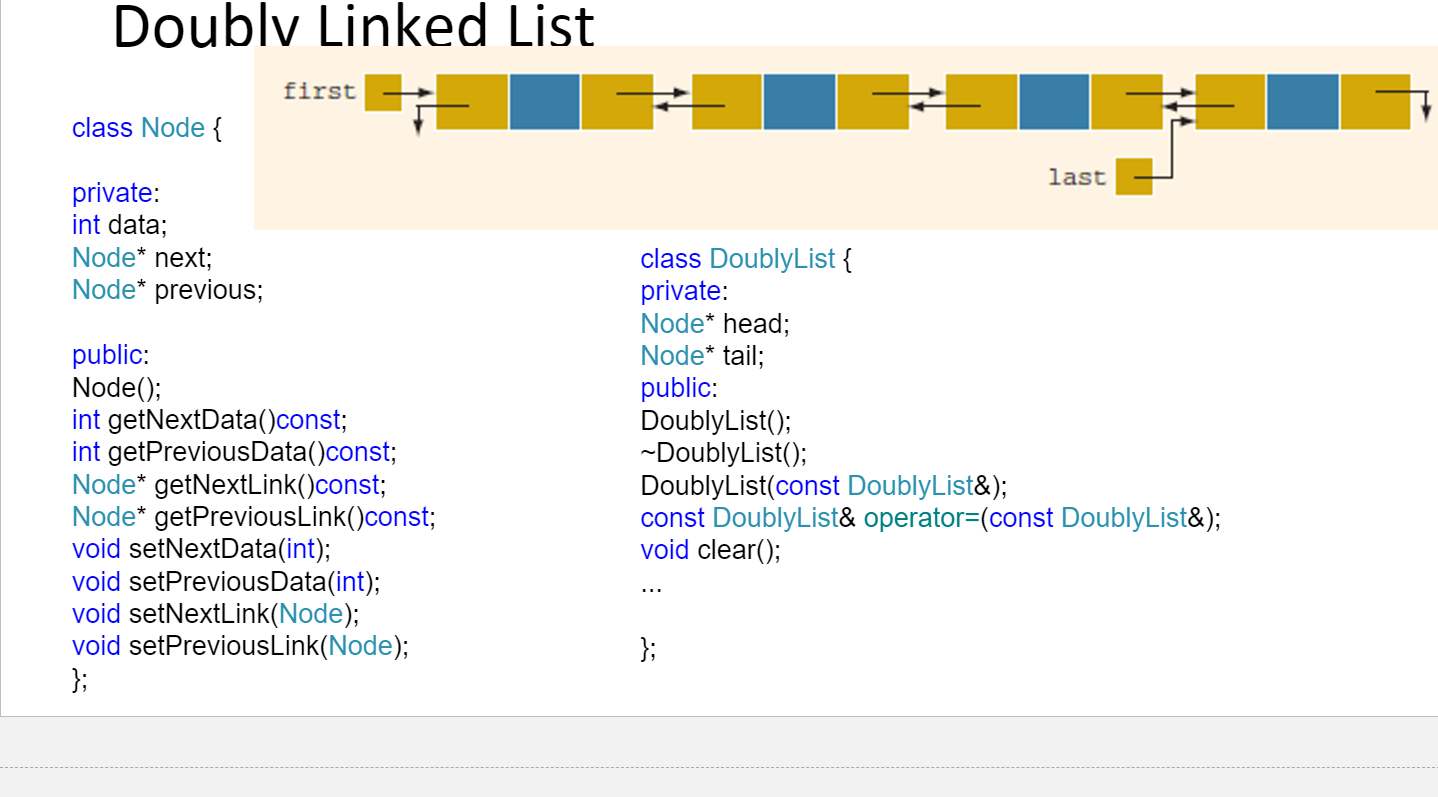This screenshot has width=1438, height=797.
Task: Click "private:" in the DoublyList class
Action: 685,291
